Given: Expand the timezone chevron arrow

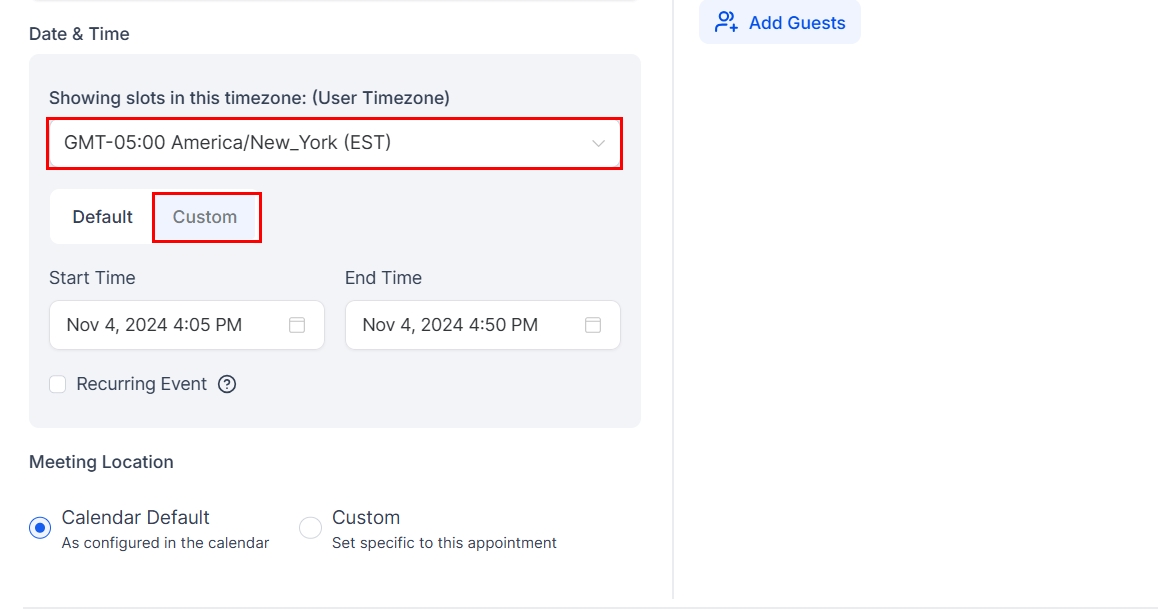Looking at the screenshot, I should (598, 143).
